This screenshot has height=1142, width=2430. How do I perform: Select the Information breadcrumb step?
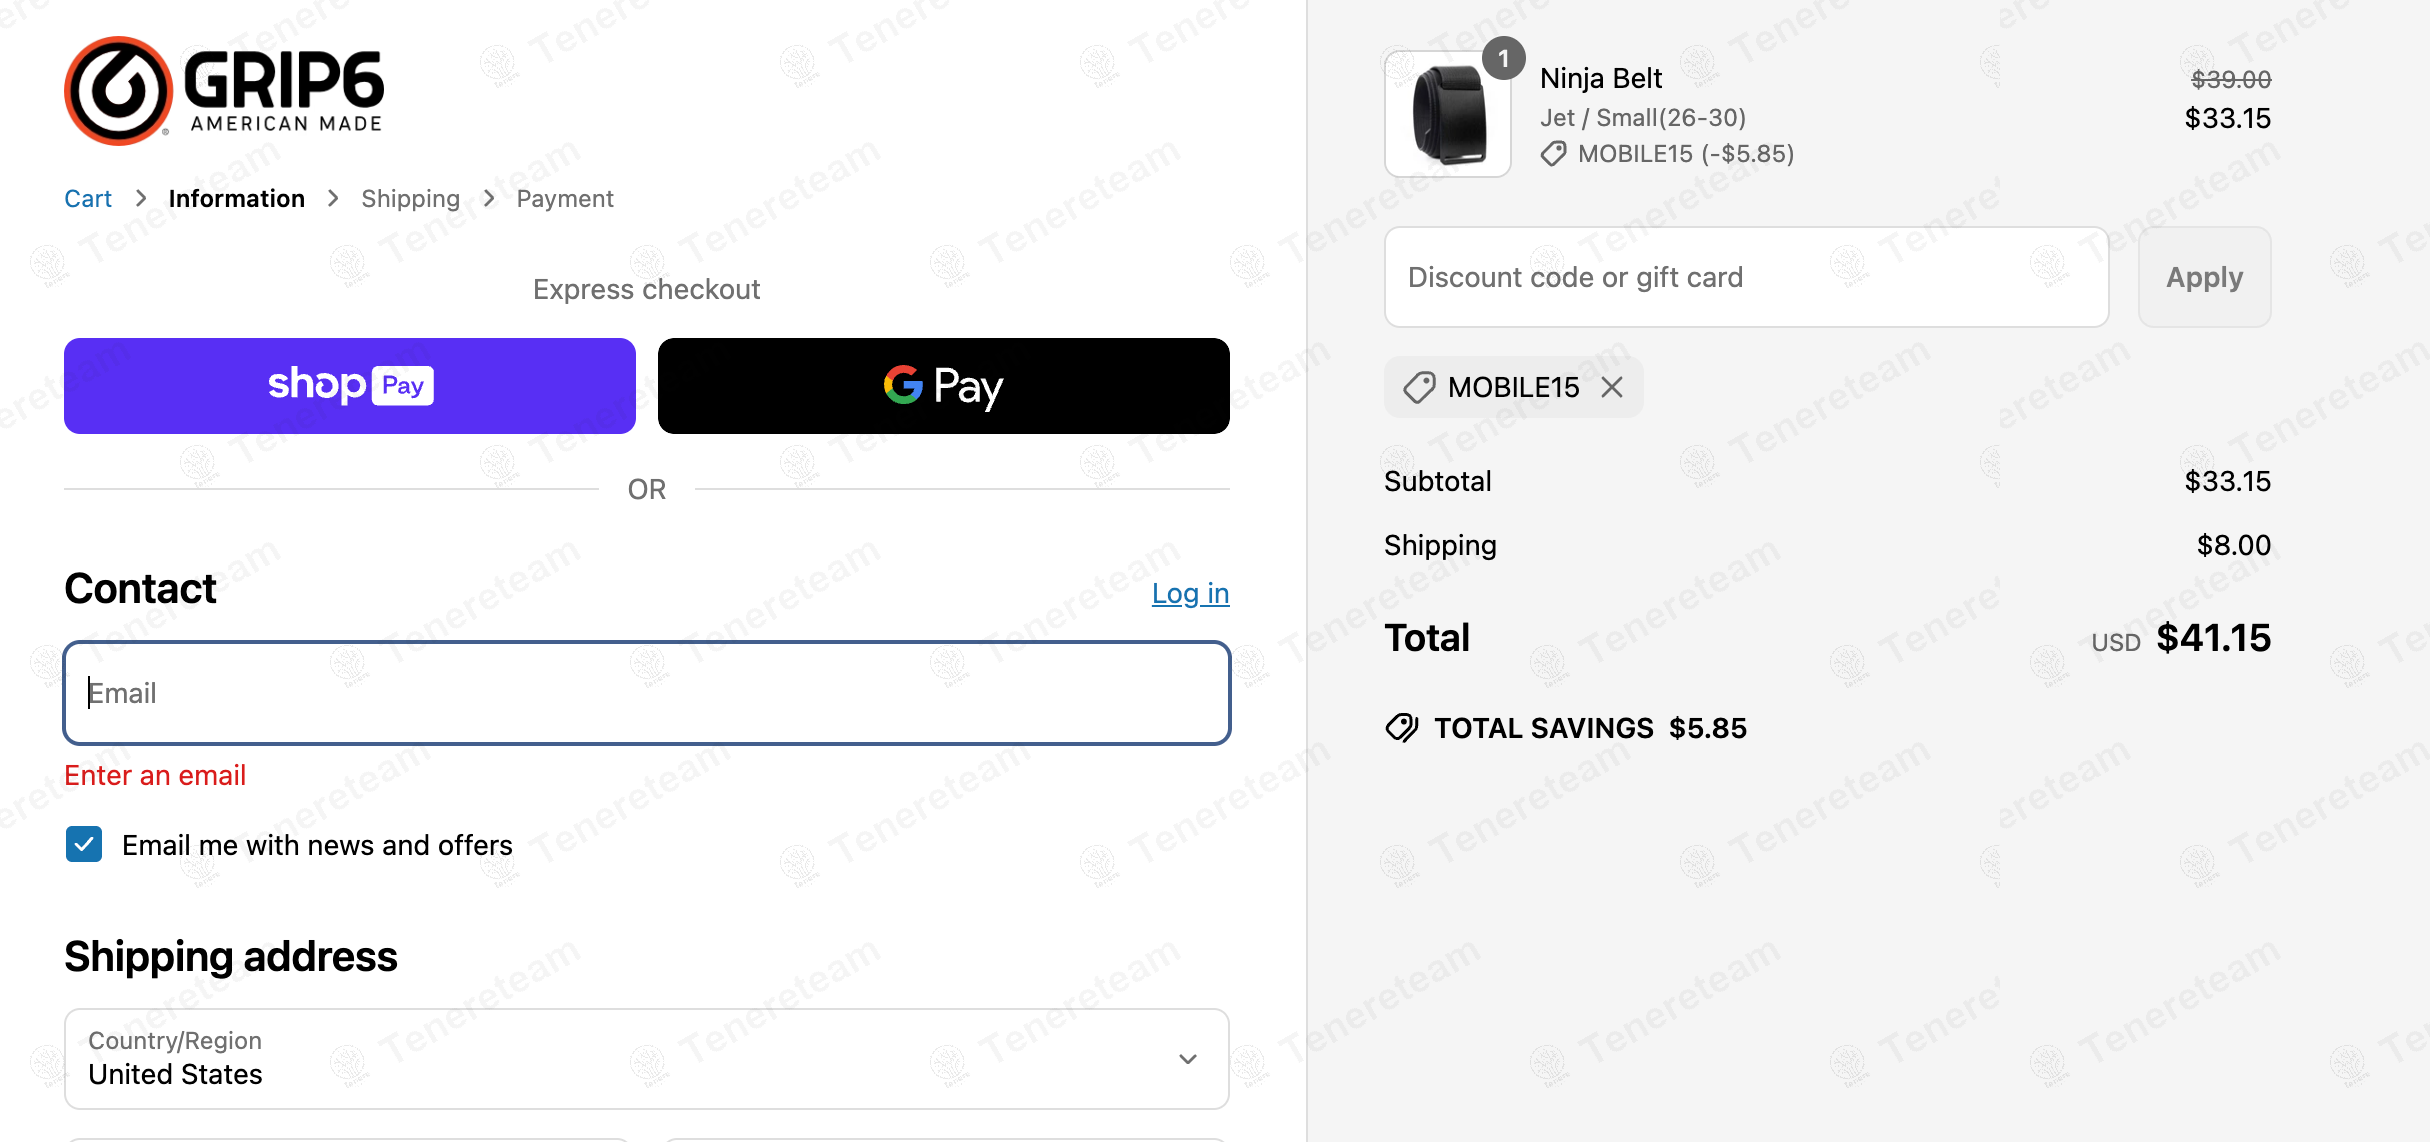237,199
